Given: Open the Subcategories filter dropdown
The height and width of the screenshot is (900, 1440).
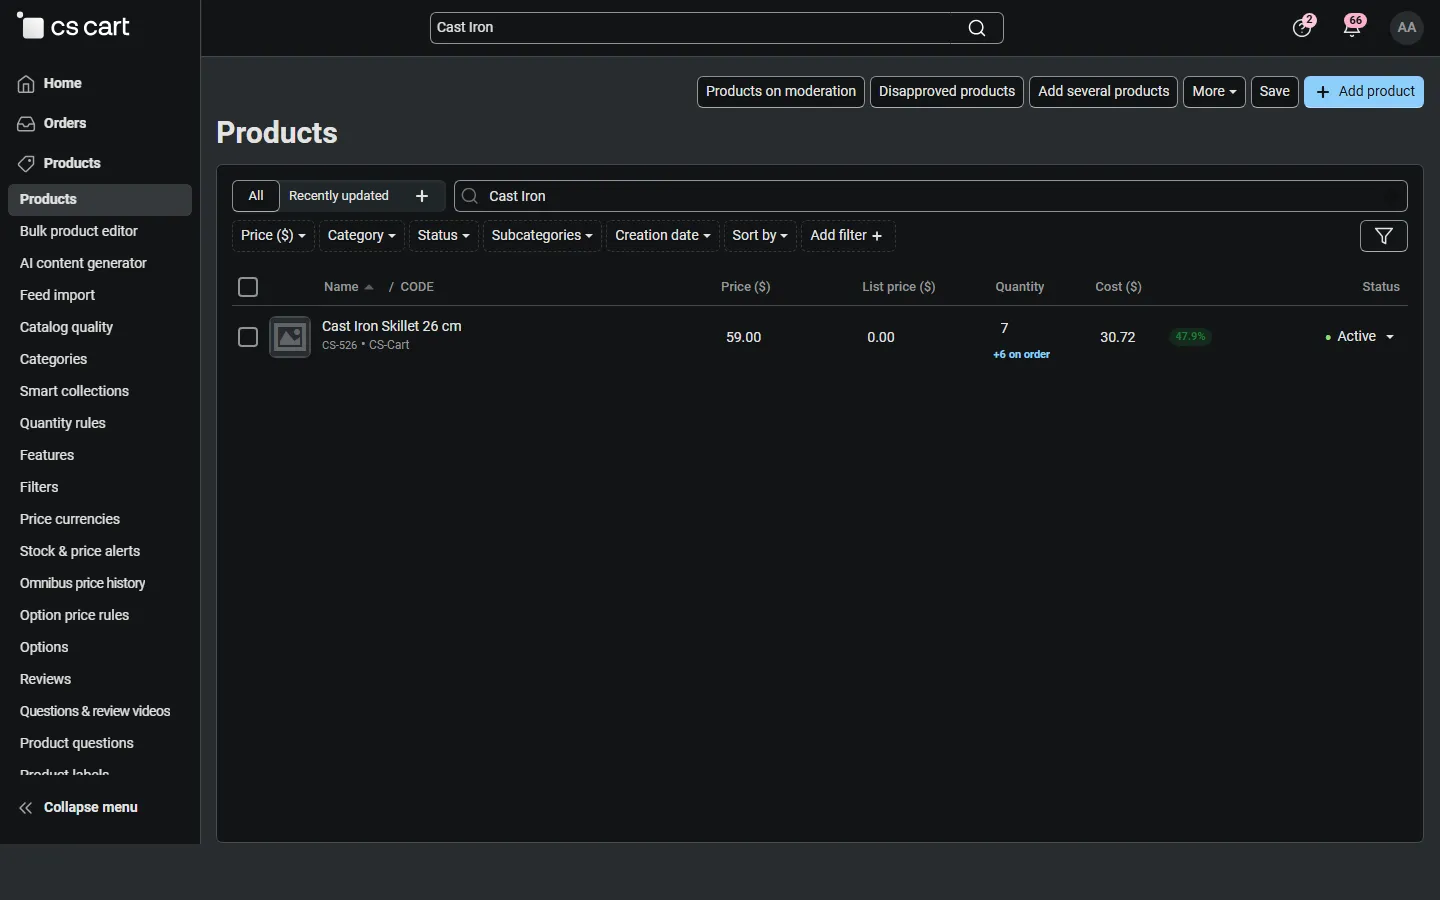Looking at the screenshot, I should click(543, 236).
